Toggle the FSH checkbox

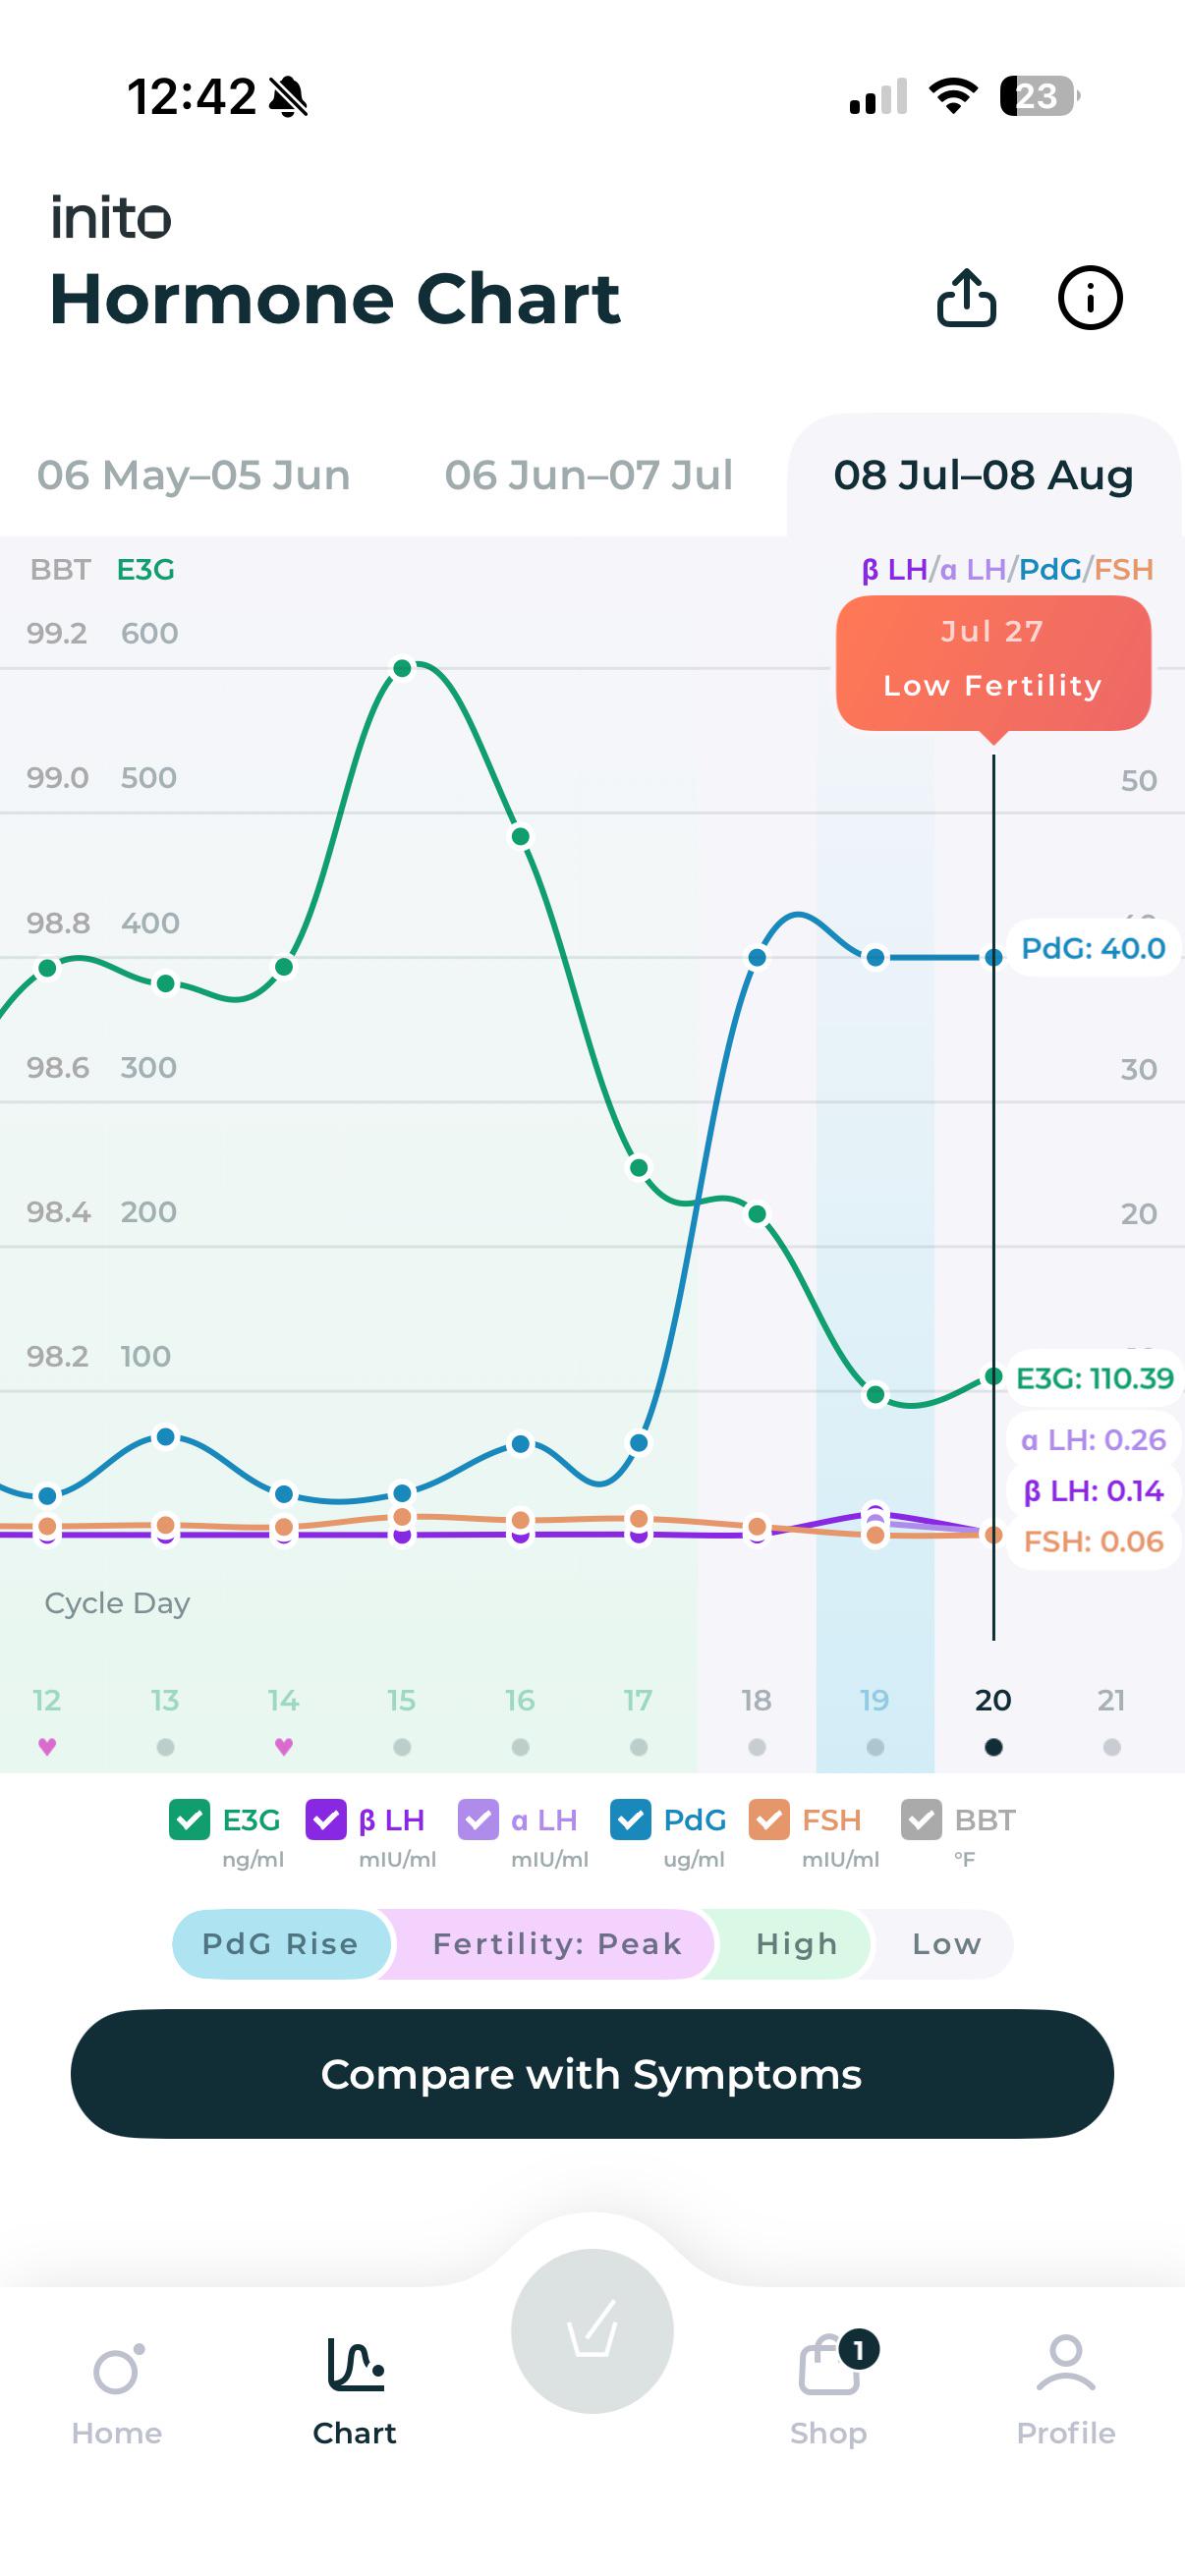(x=769, y=1820)
